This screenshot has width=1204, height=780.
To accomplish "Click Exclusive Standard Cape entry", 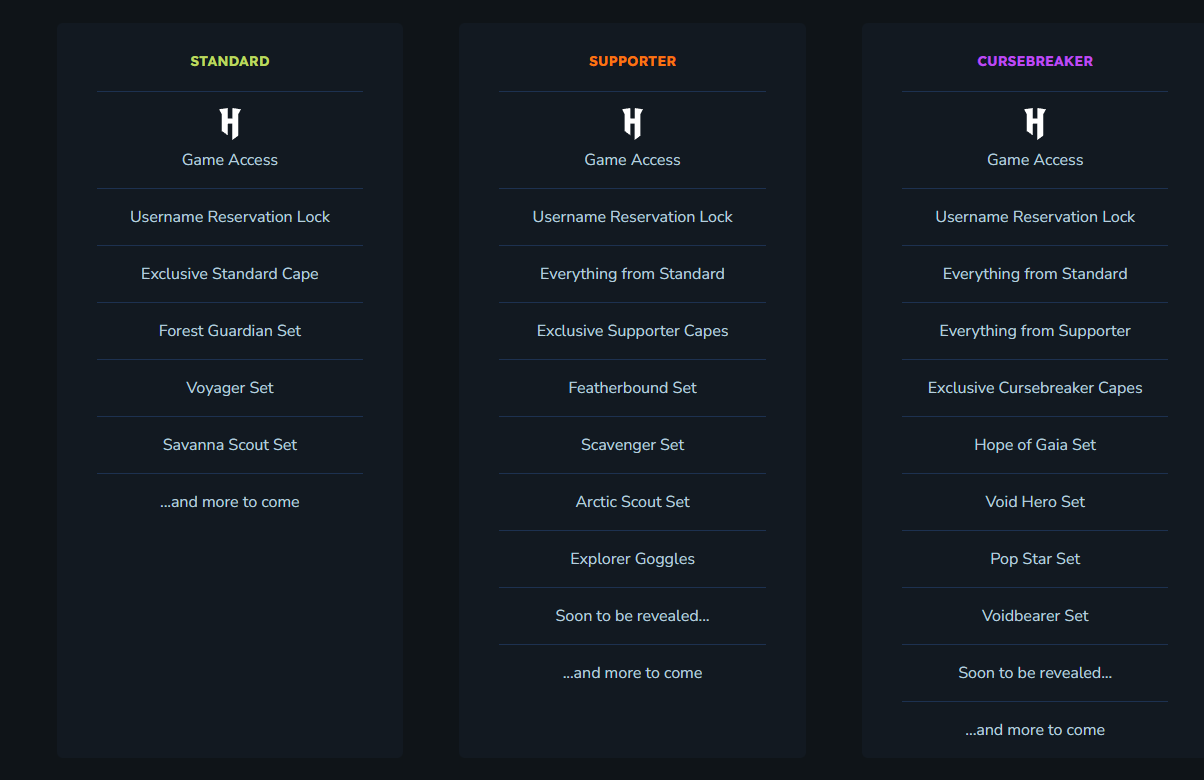I will click(x=230, y=274).
